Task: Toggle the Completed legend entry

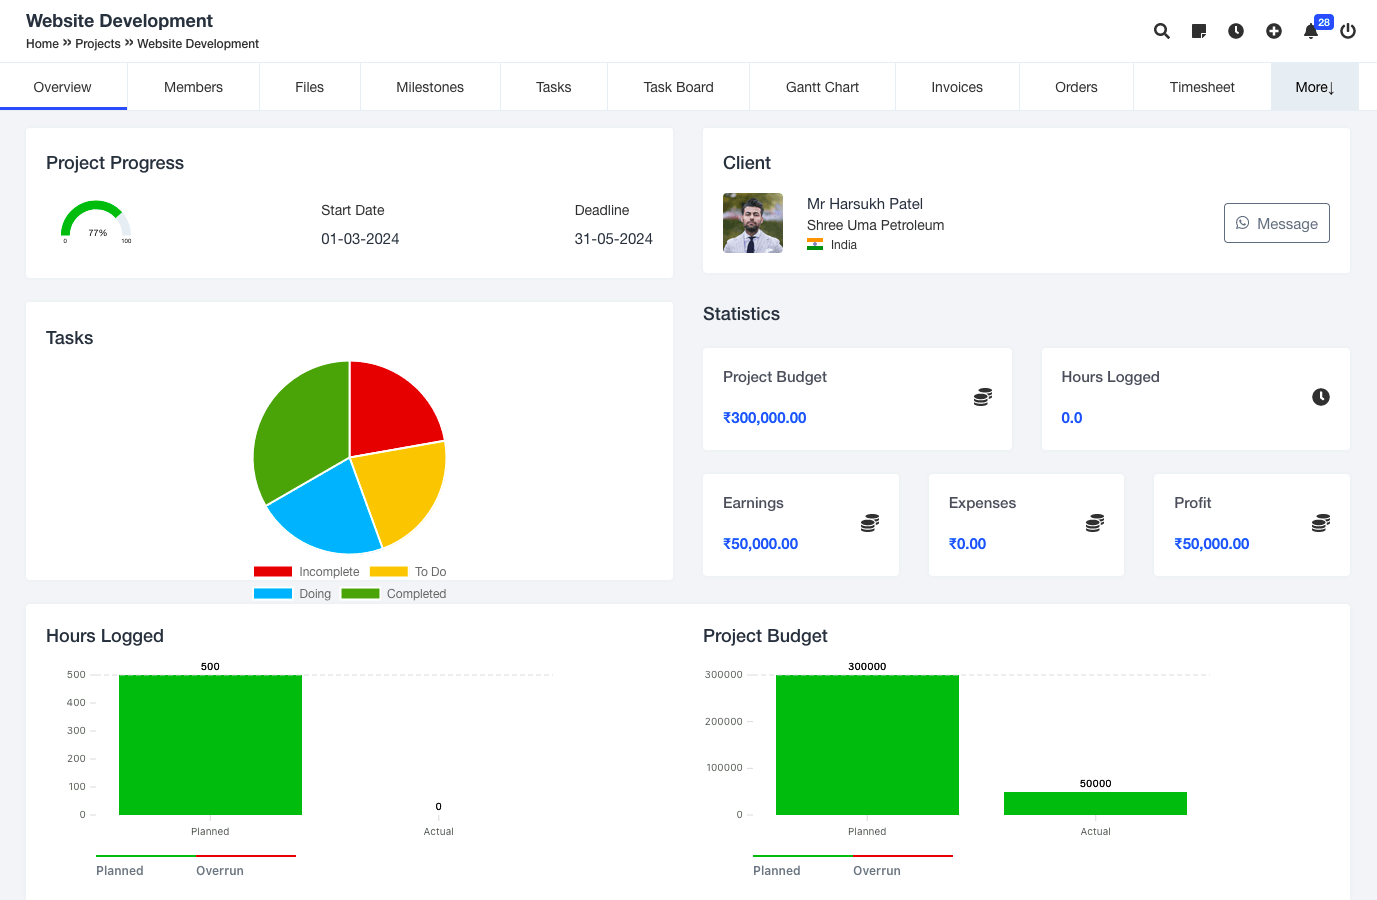Action: [x=394, y=594]
